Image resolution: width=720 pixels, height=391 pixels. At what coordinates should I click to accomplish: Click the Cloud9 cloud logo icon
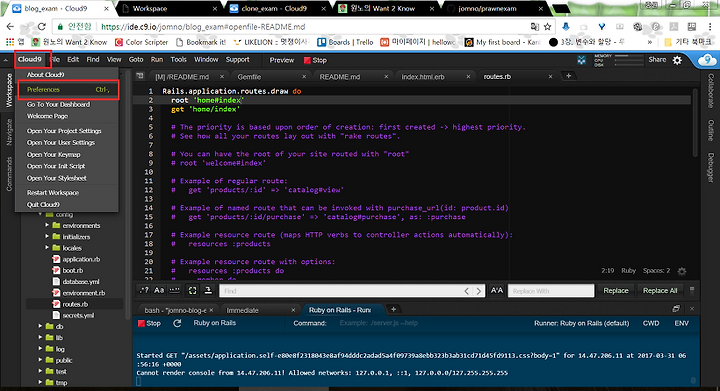click(707, 60)
